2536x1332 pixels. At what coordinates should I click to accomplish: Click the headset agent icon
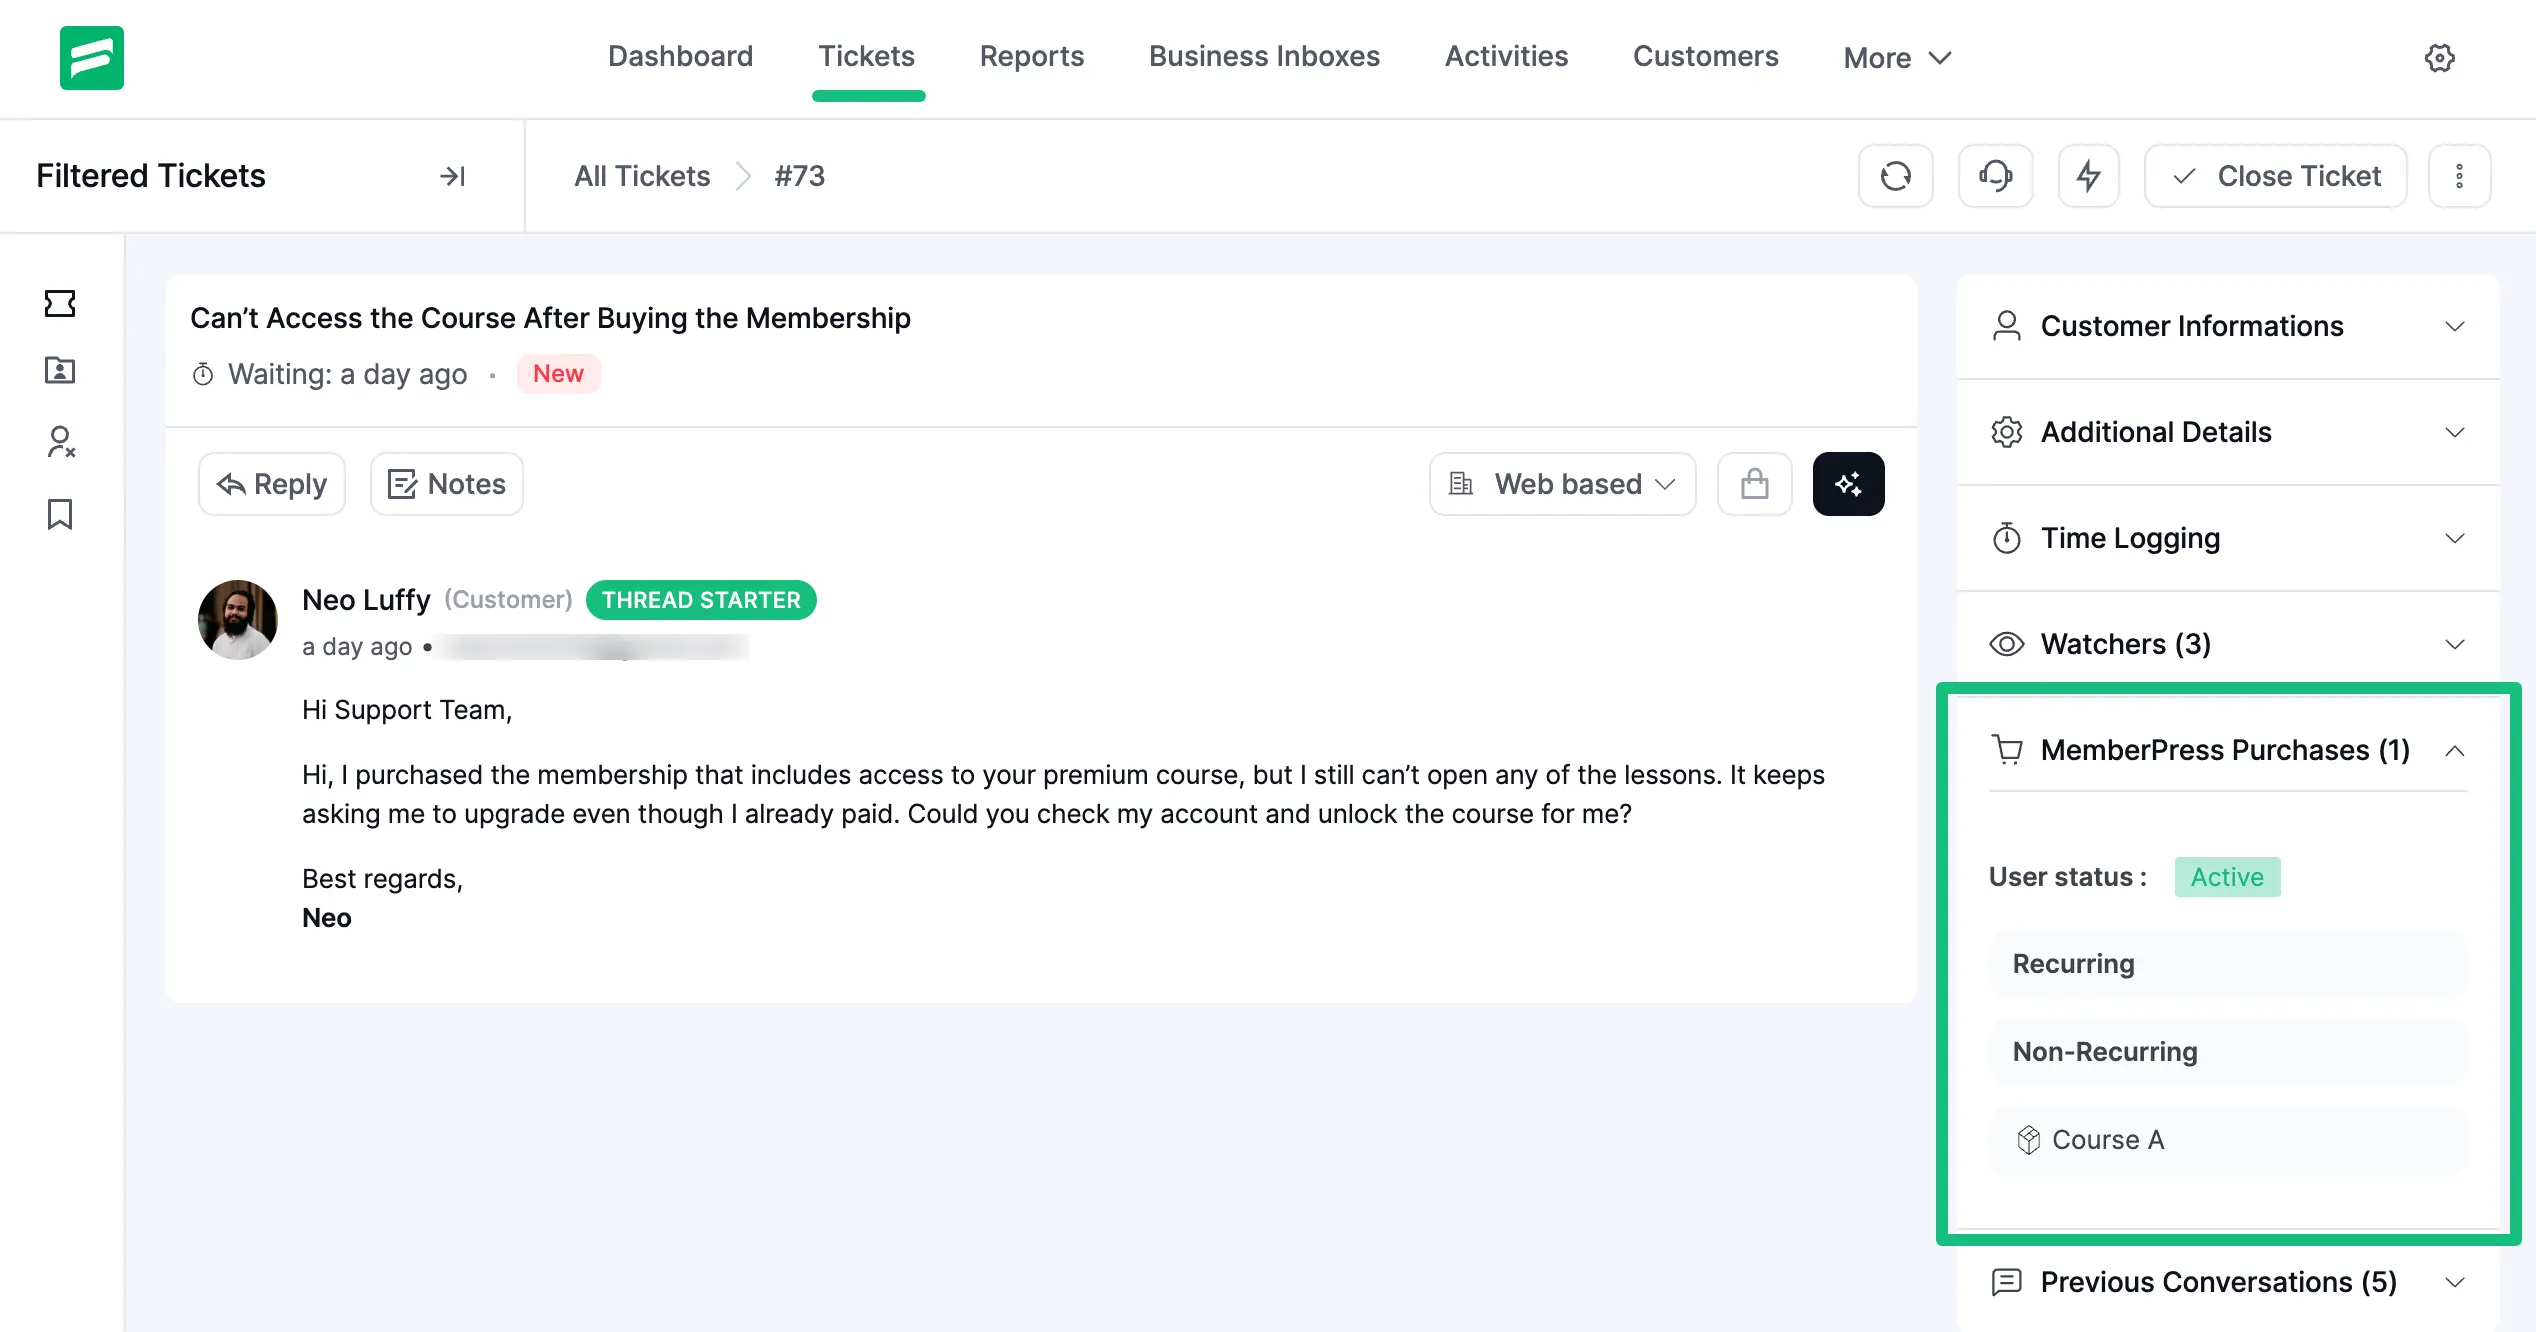click(x=1995, y=176)
